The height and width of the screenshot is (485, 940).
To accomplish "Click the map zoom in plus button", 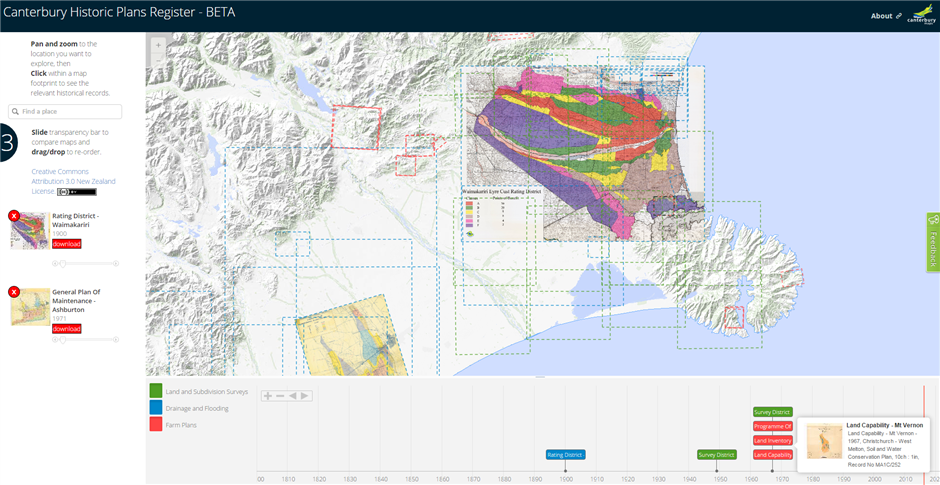I will 158,45.
